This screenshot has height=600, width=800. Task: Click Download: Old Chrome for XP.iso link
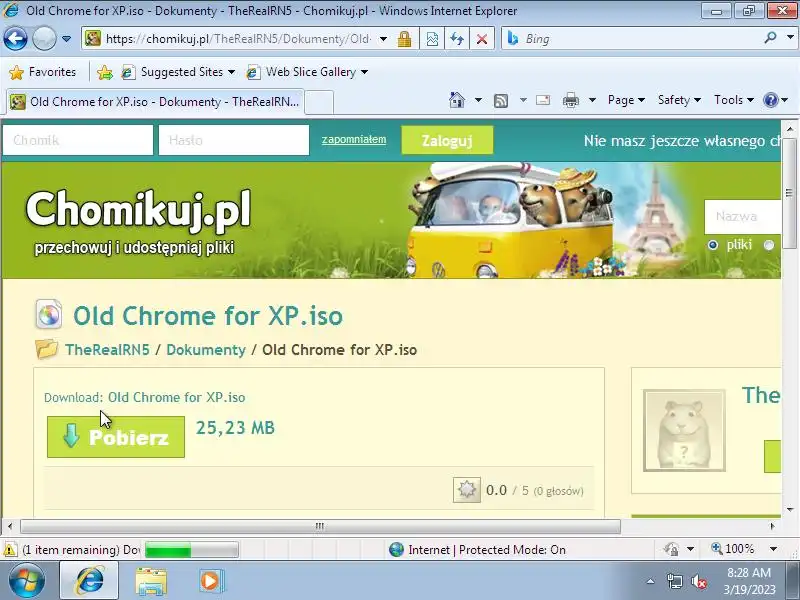click(144, 397)
